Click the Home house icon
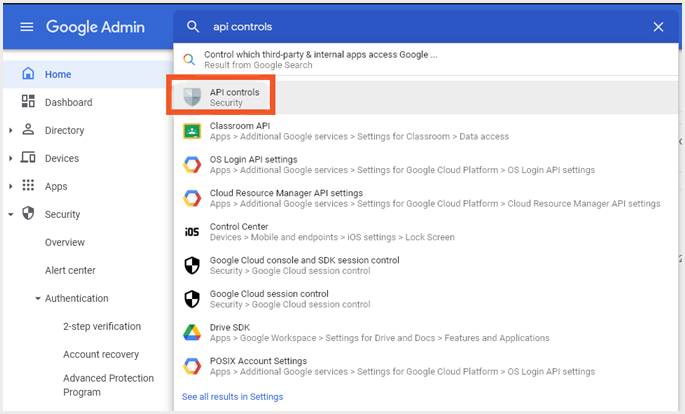The image size is (685, 414). pyautogui.click(x=28, y=73)
